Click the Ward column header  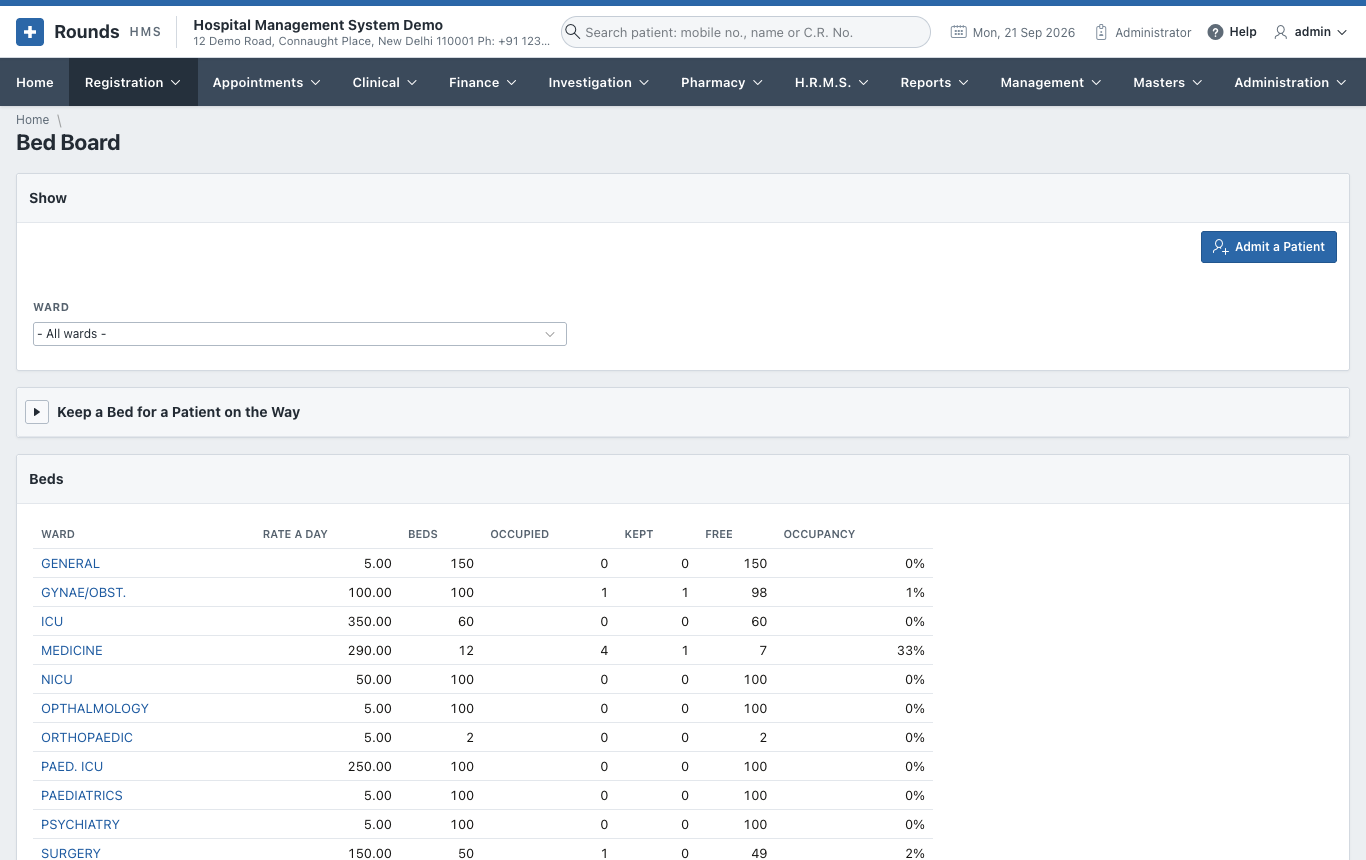tap(58, 534)
